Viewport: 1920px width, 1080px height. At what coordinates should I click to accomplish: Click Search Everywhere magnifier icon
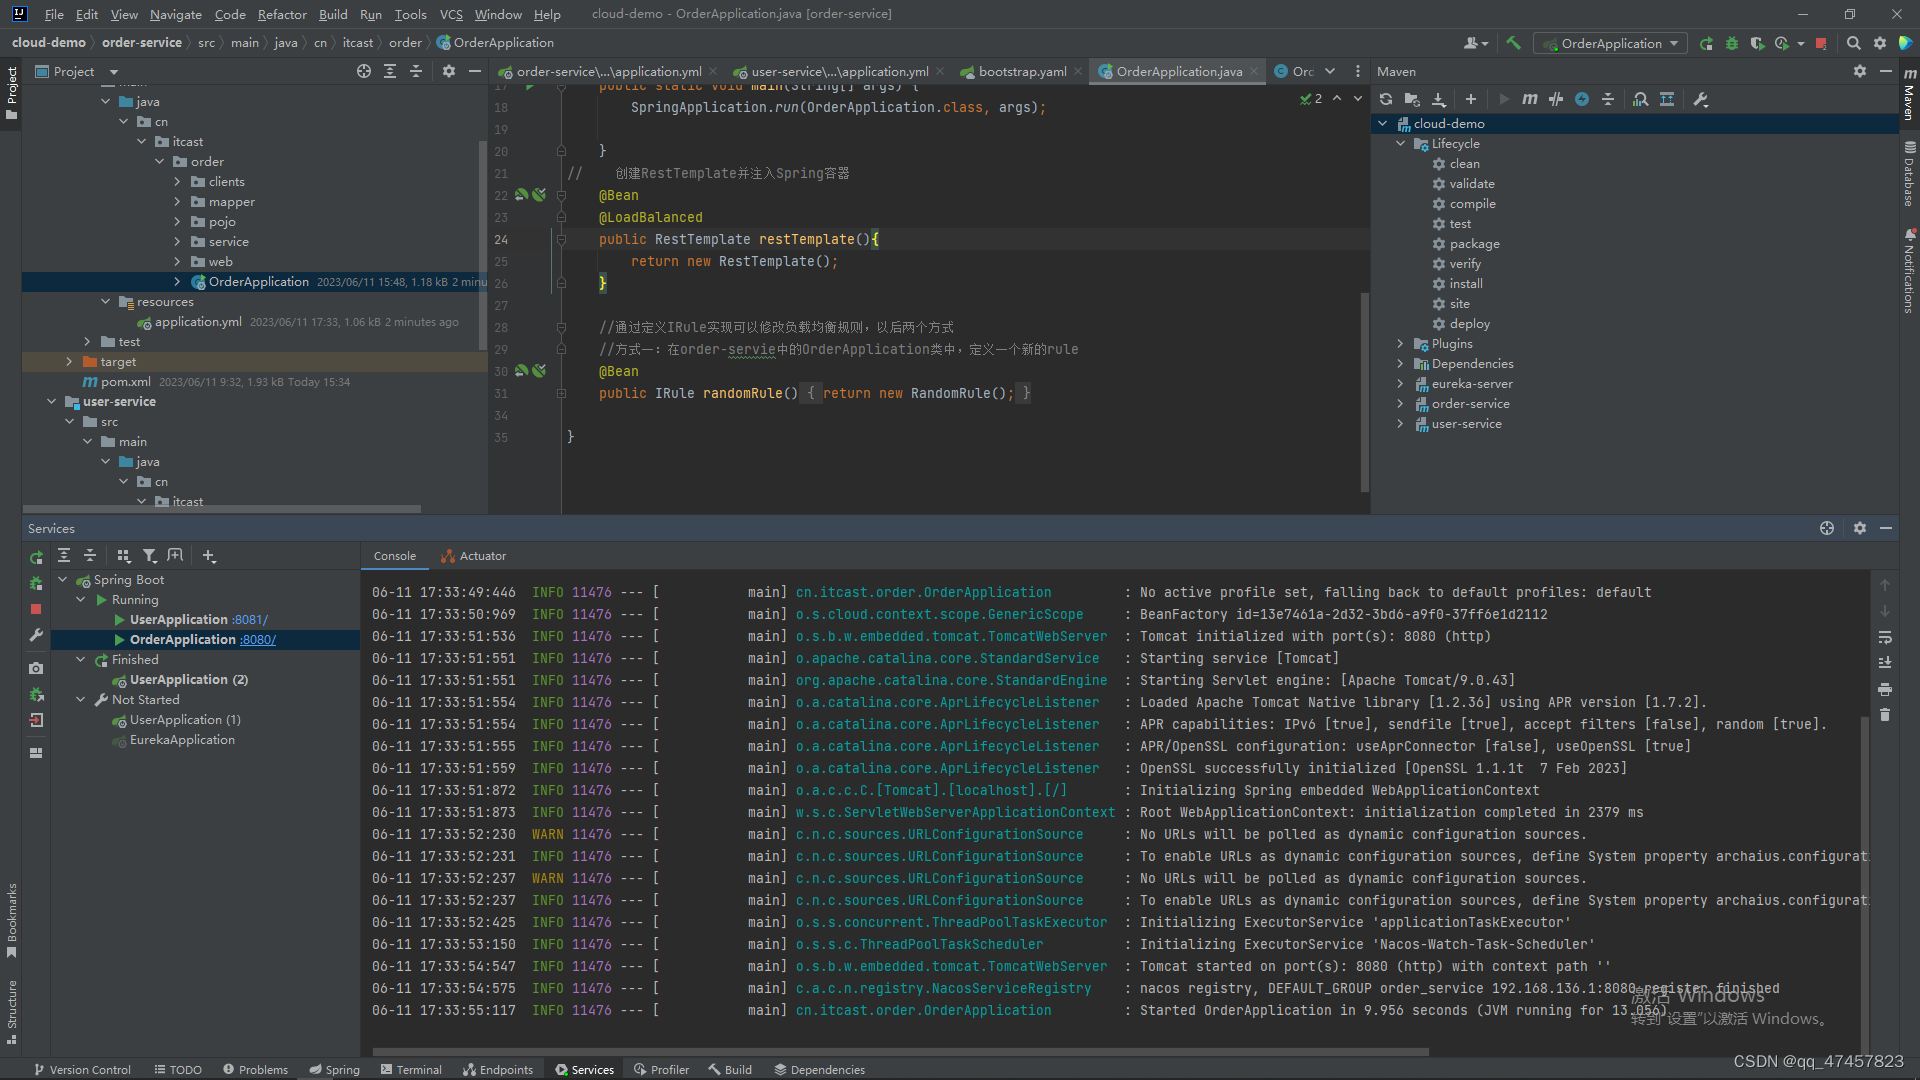(1853, 43)
